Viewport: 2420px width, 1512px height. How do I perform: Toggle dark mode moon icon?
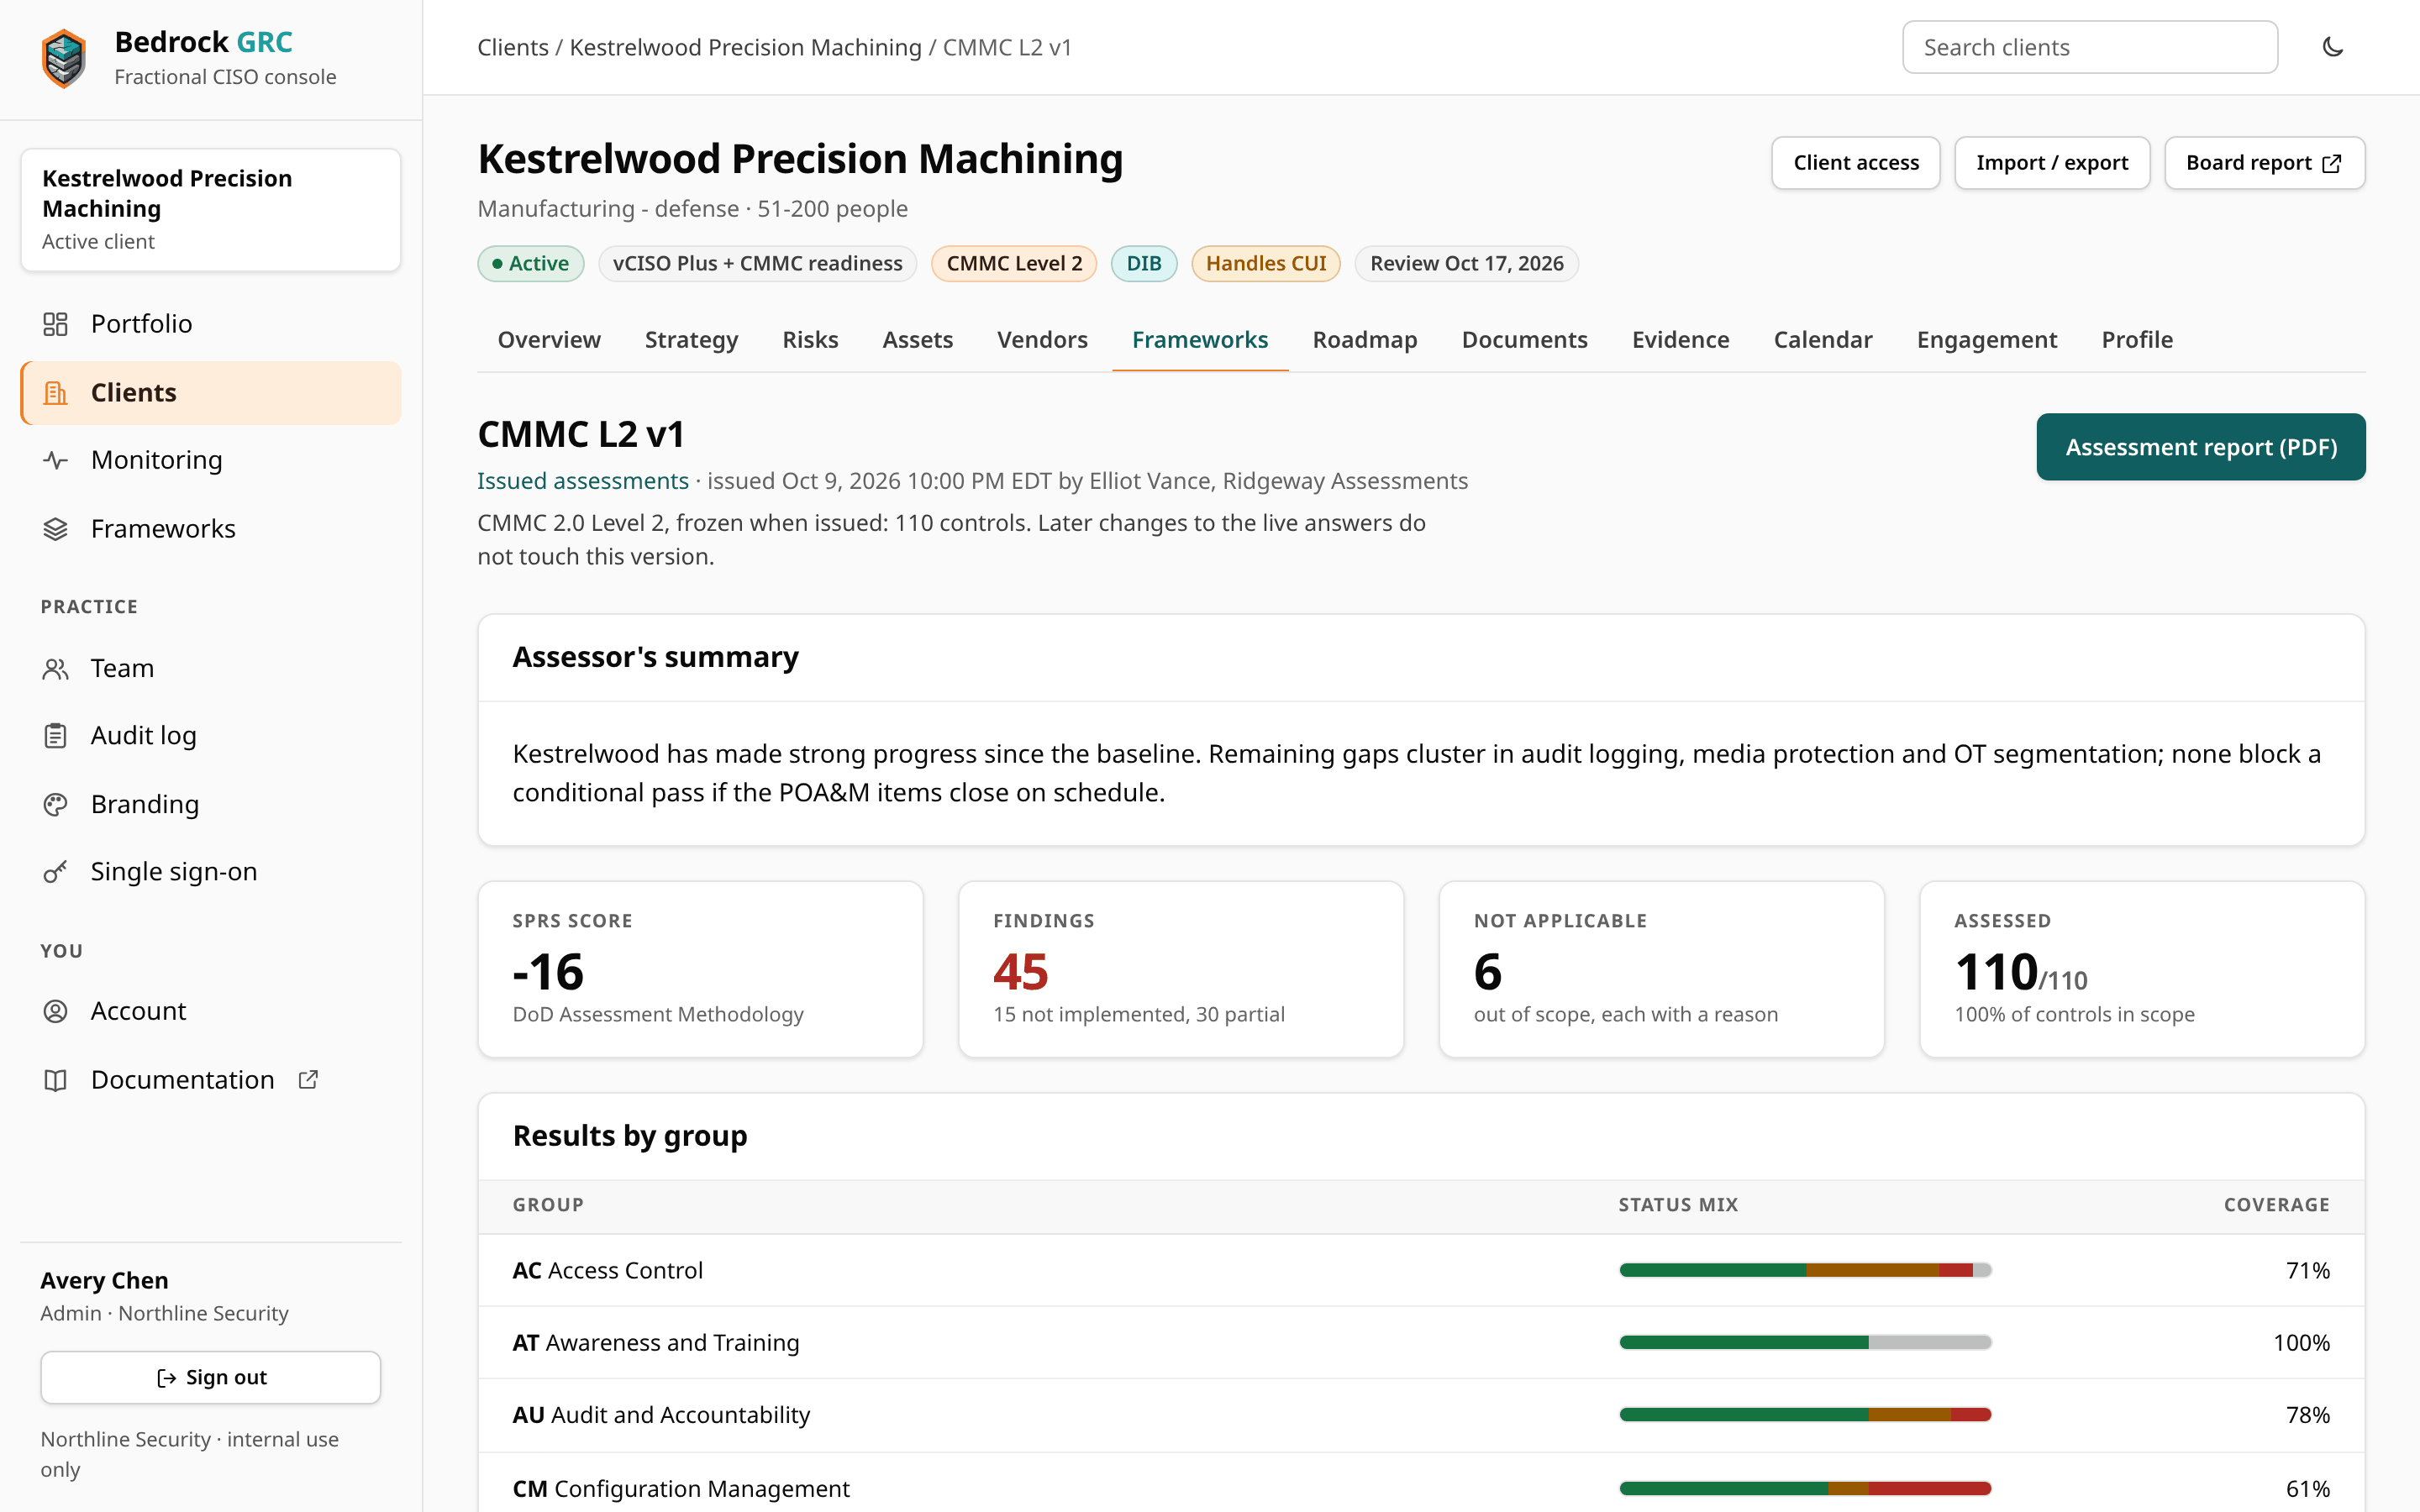(2332, 47)
